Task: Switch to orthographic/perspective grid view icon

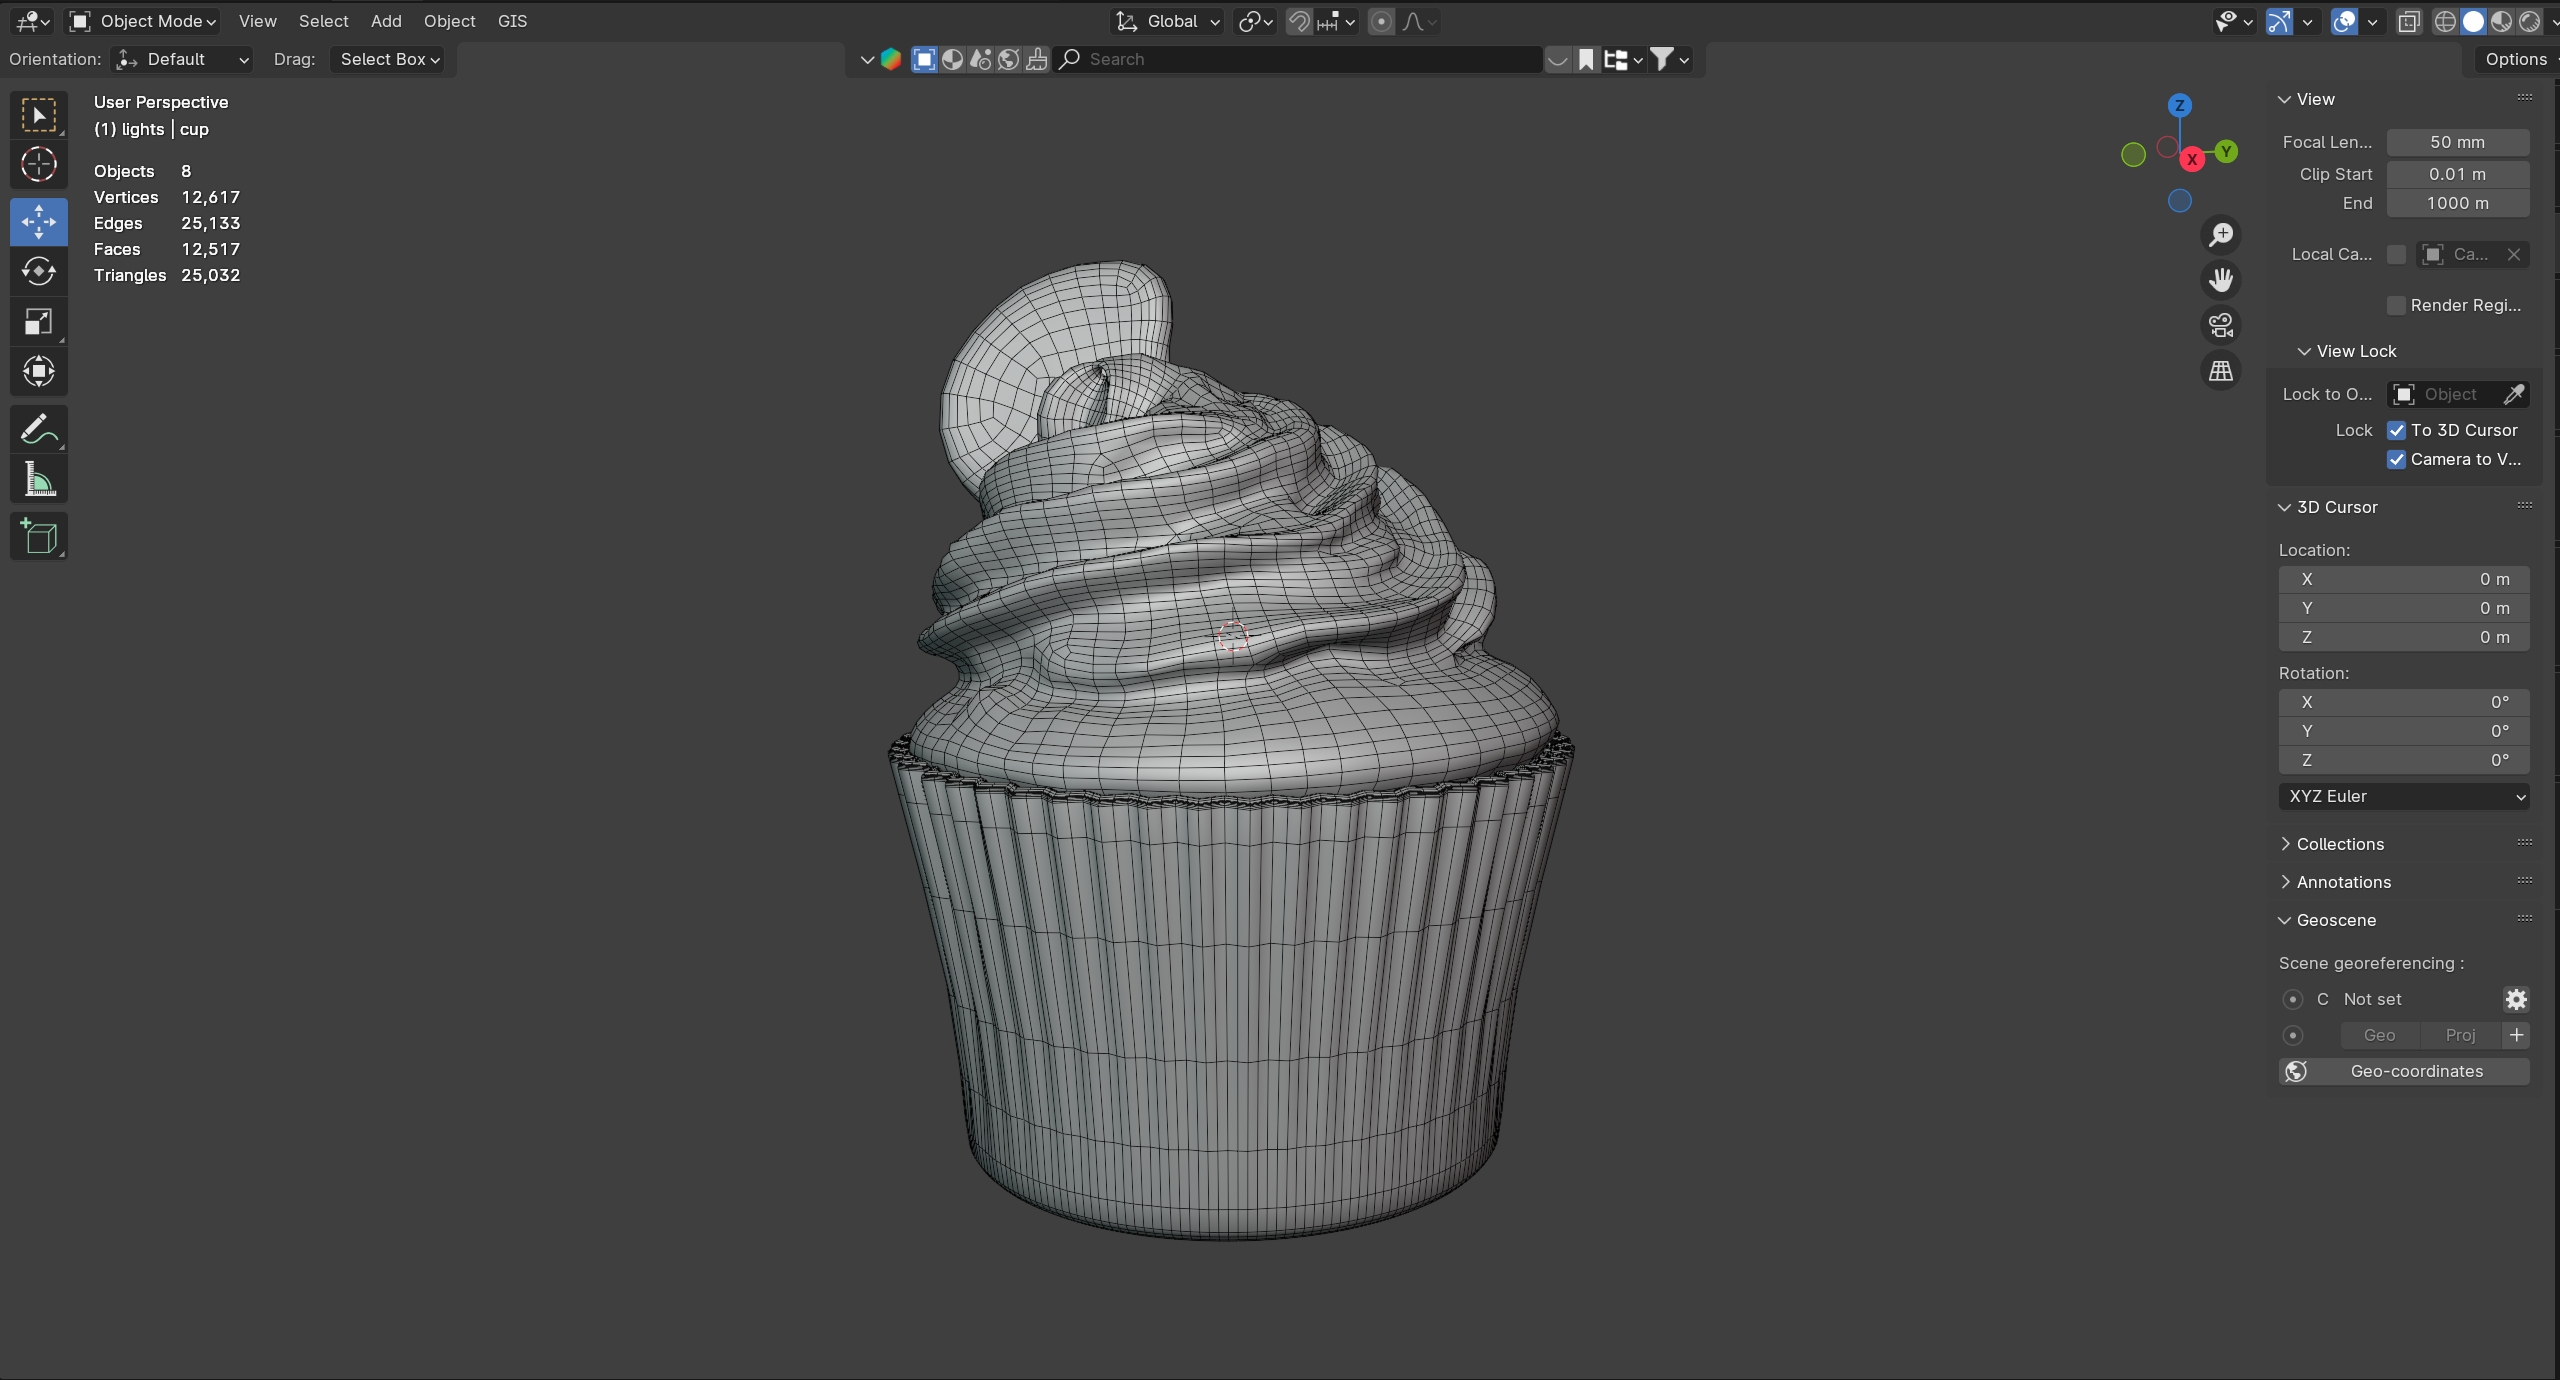Action: coord(2221,371)
